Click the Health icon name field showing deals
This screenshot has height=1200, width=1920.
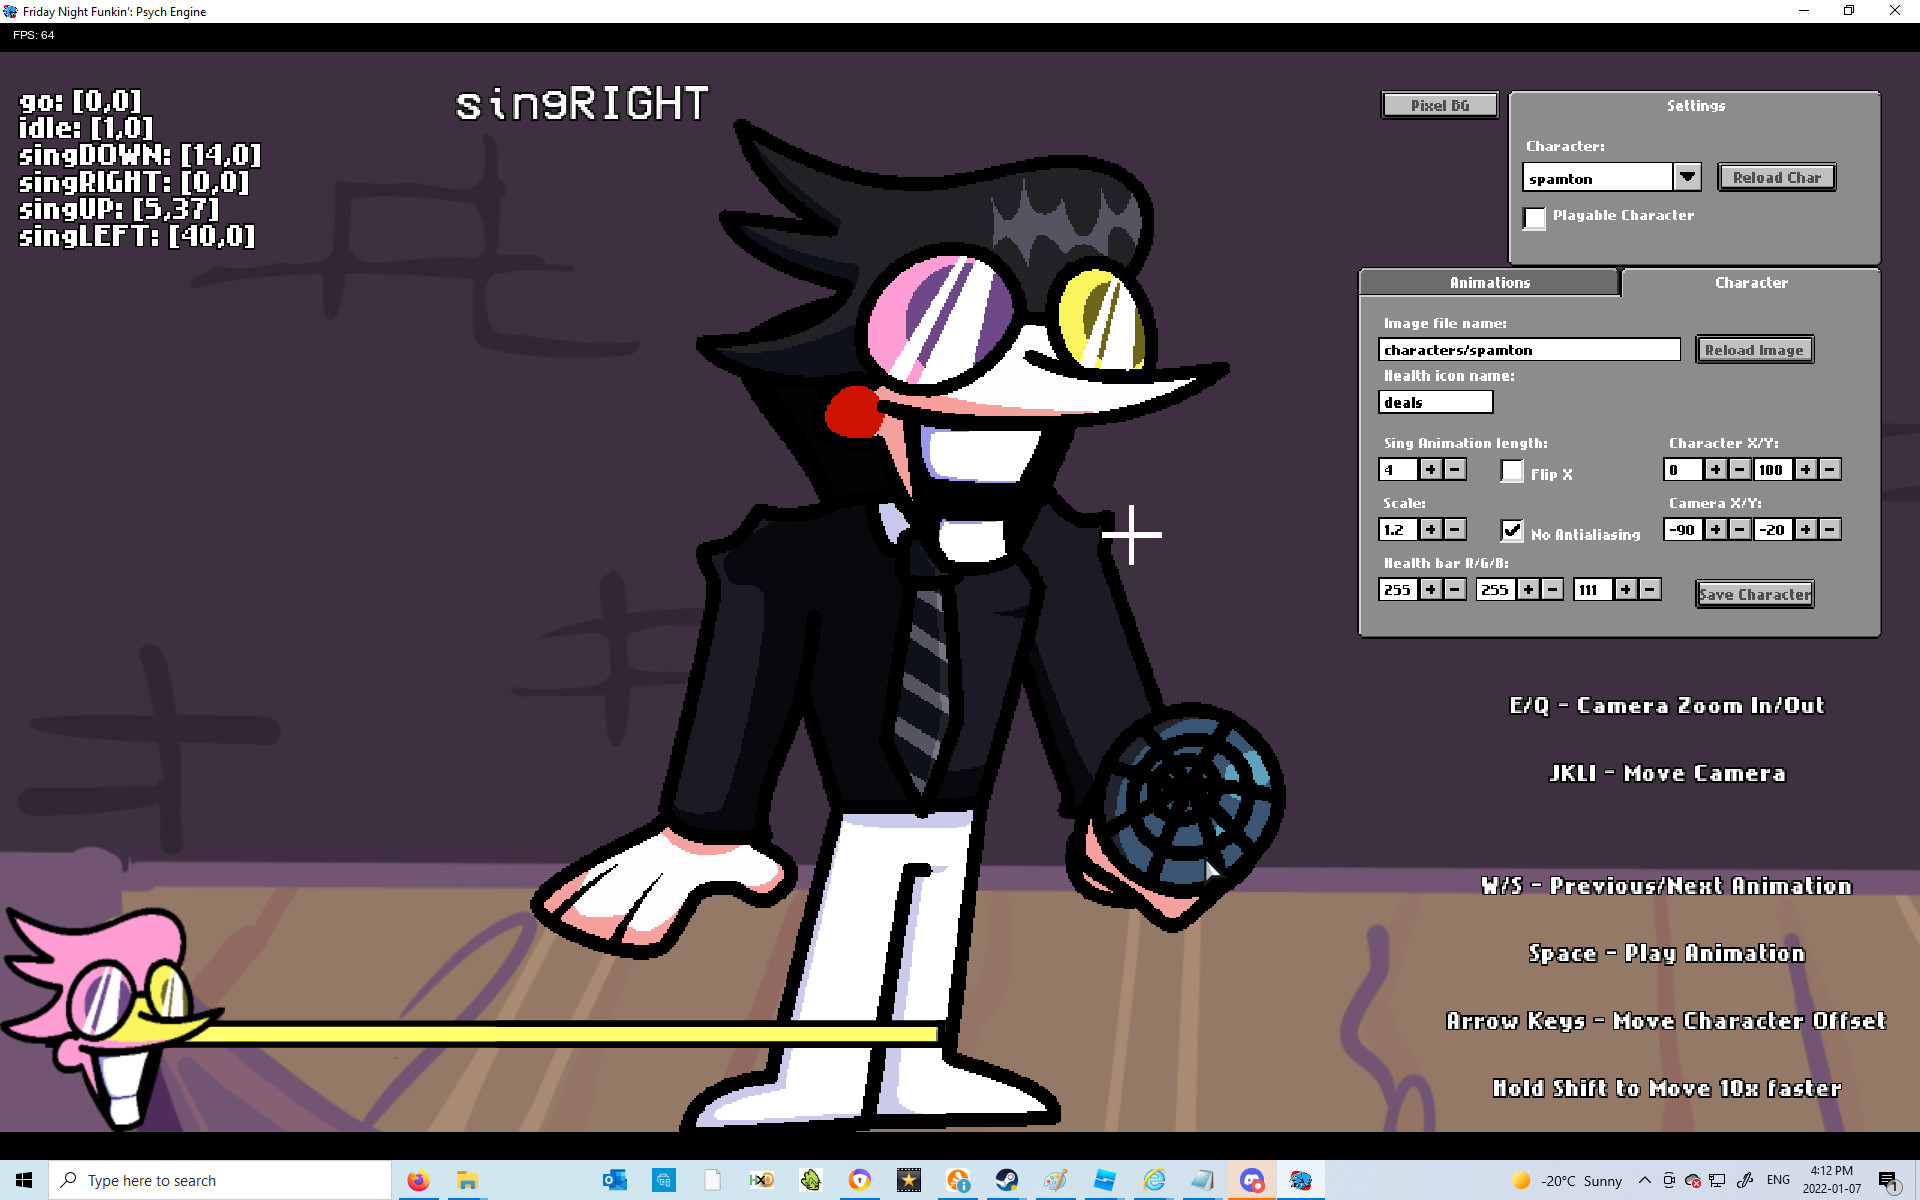(1435, 401)
